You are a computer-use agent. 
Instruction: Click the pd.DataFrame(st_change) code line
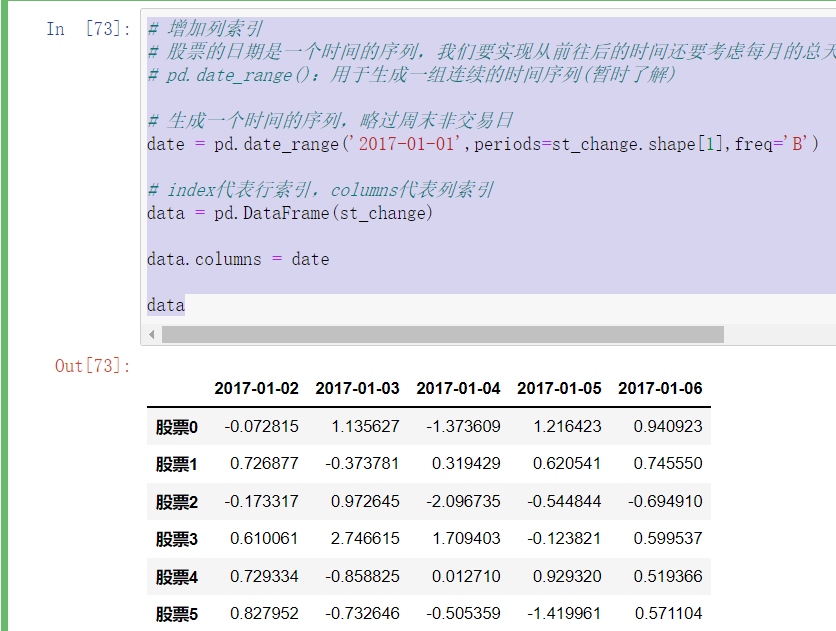(290, 214)
